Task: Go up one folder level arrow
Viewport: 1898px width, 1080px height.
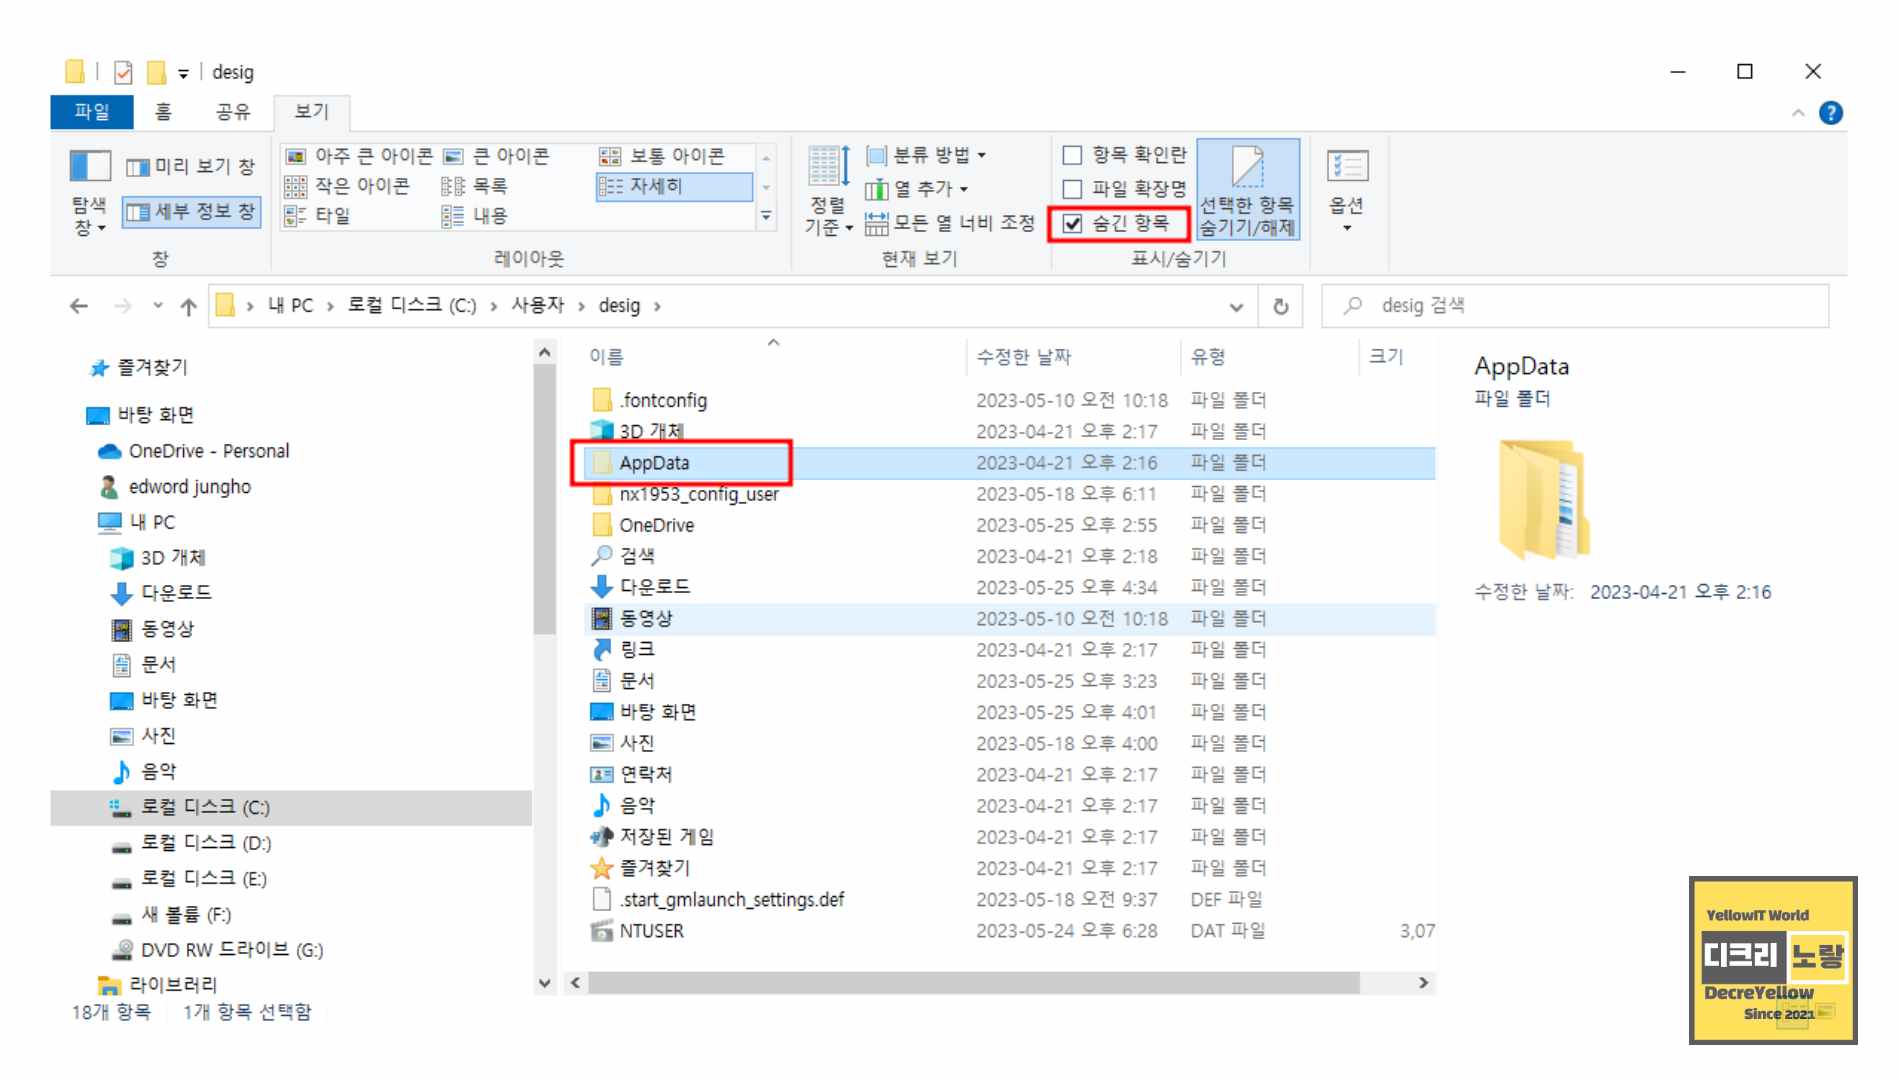Action: point(188,306)
